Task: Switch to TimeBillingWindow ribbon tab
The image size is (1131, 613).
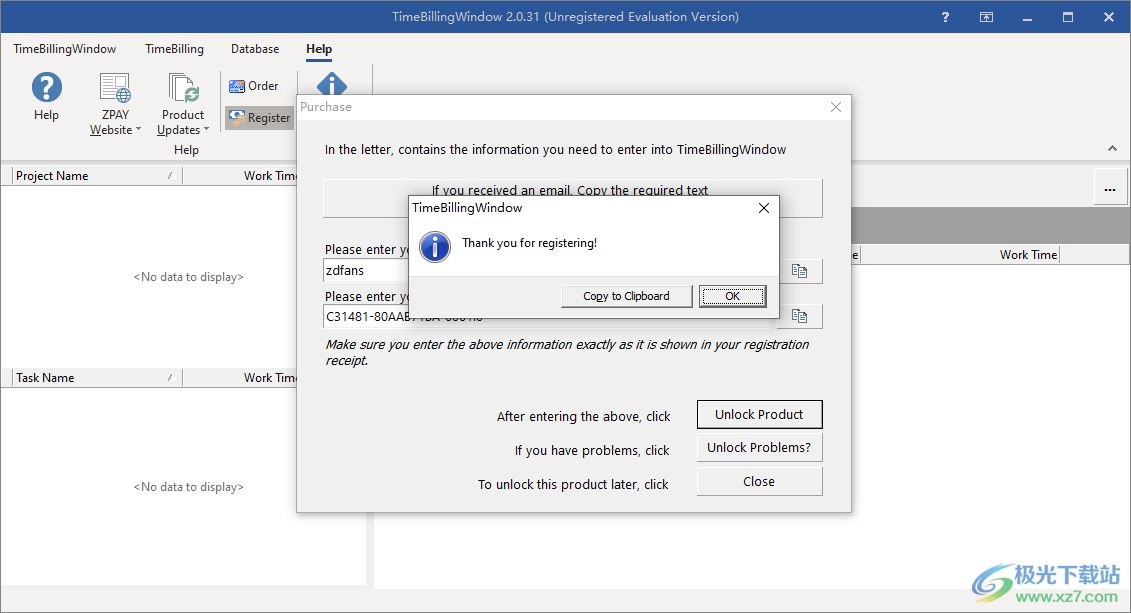Action: (x=65, y=49)
